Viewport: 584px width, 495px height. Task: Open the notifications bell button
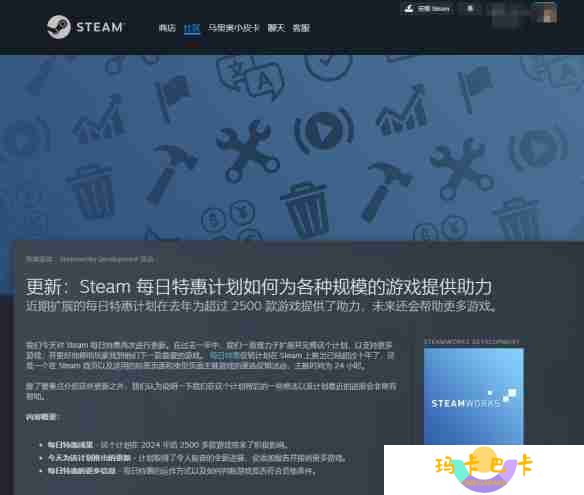point(470,8)
